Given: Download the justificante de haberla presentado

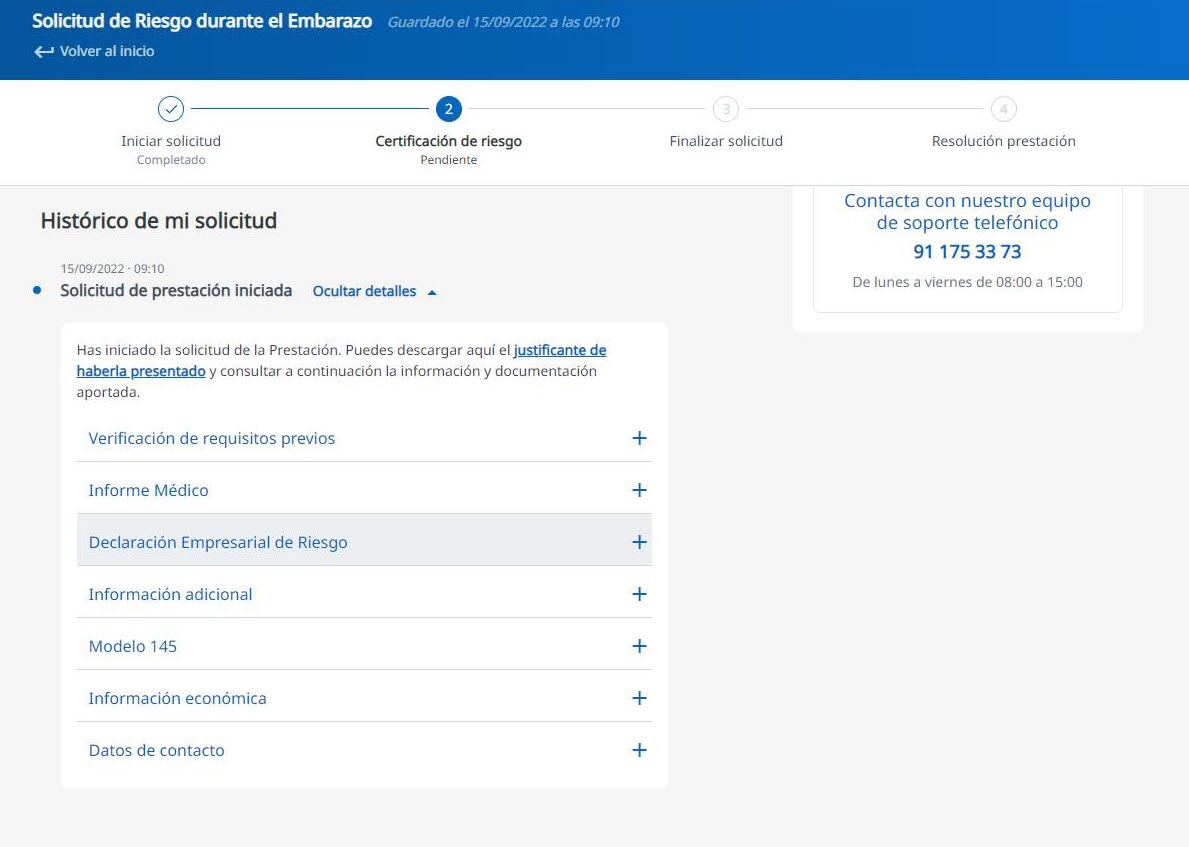Looking at the screenshot, I should [x=559, y=351].
